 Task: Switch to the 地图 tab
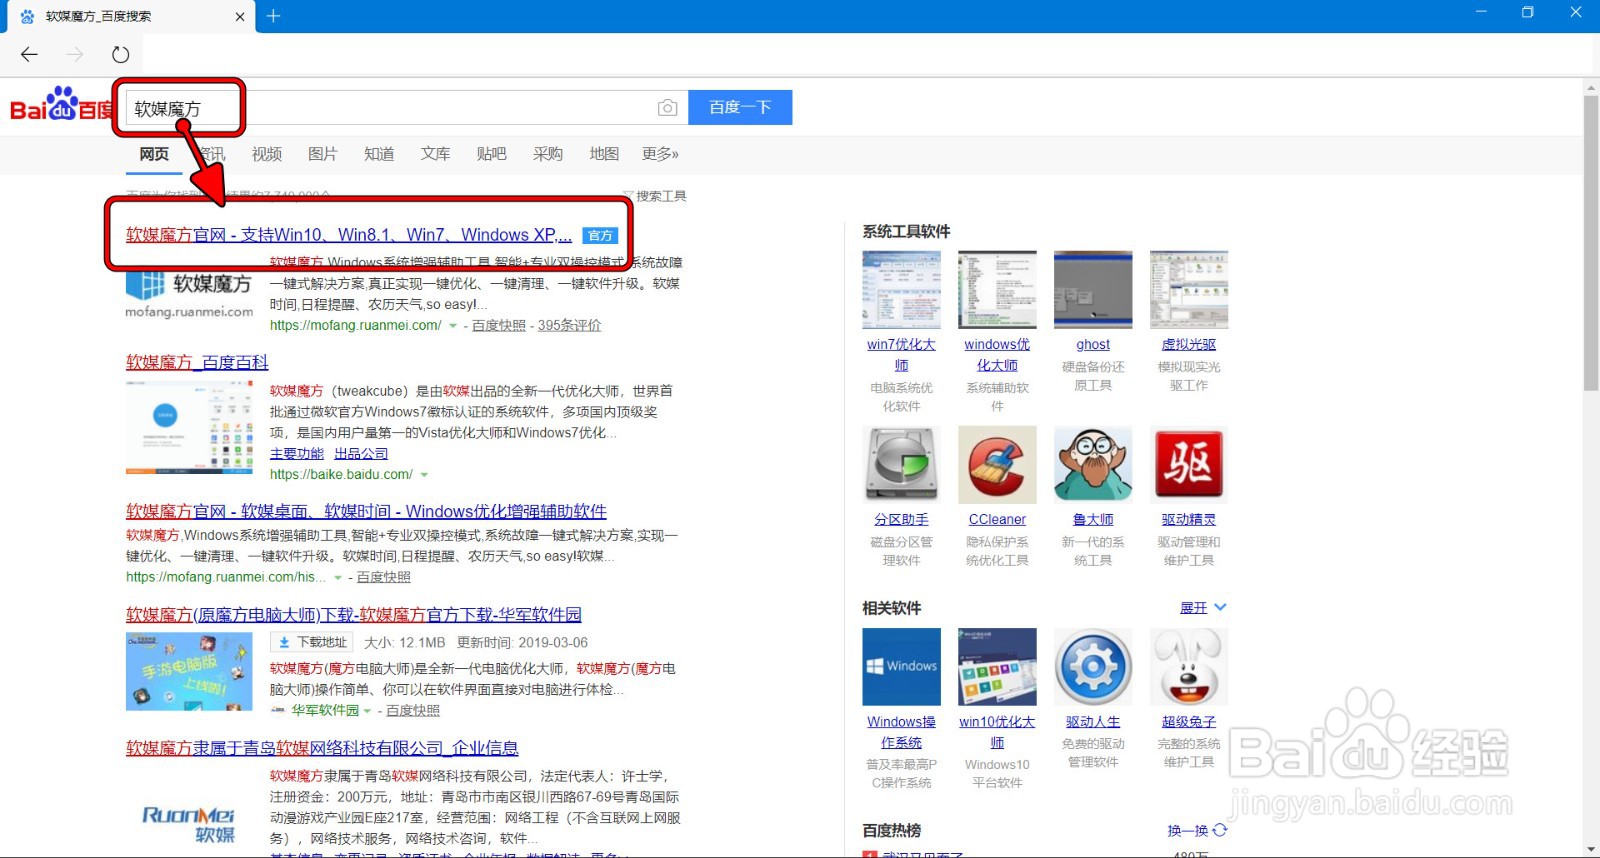pos(604,154)
